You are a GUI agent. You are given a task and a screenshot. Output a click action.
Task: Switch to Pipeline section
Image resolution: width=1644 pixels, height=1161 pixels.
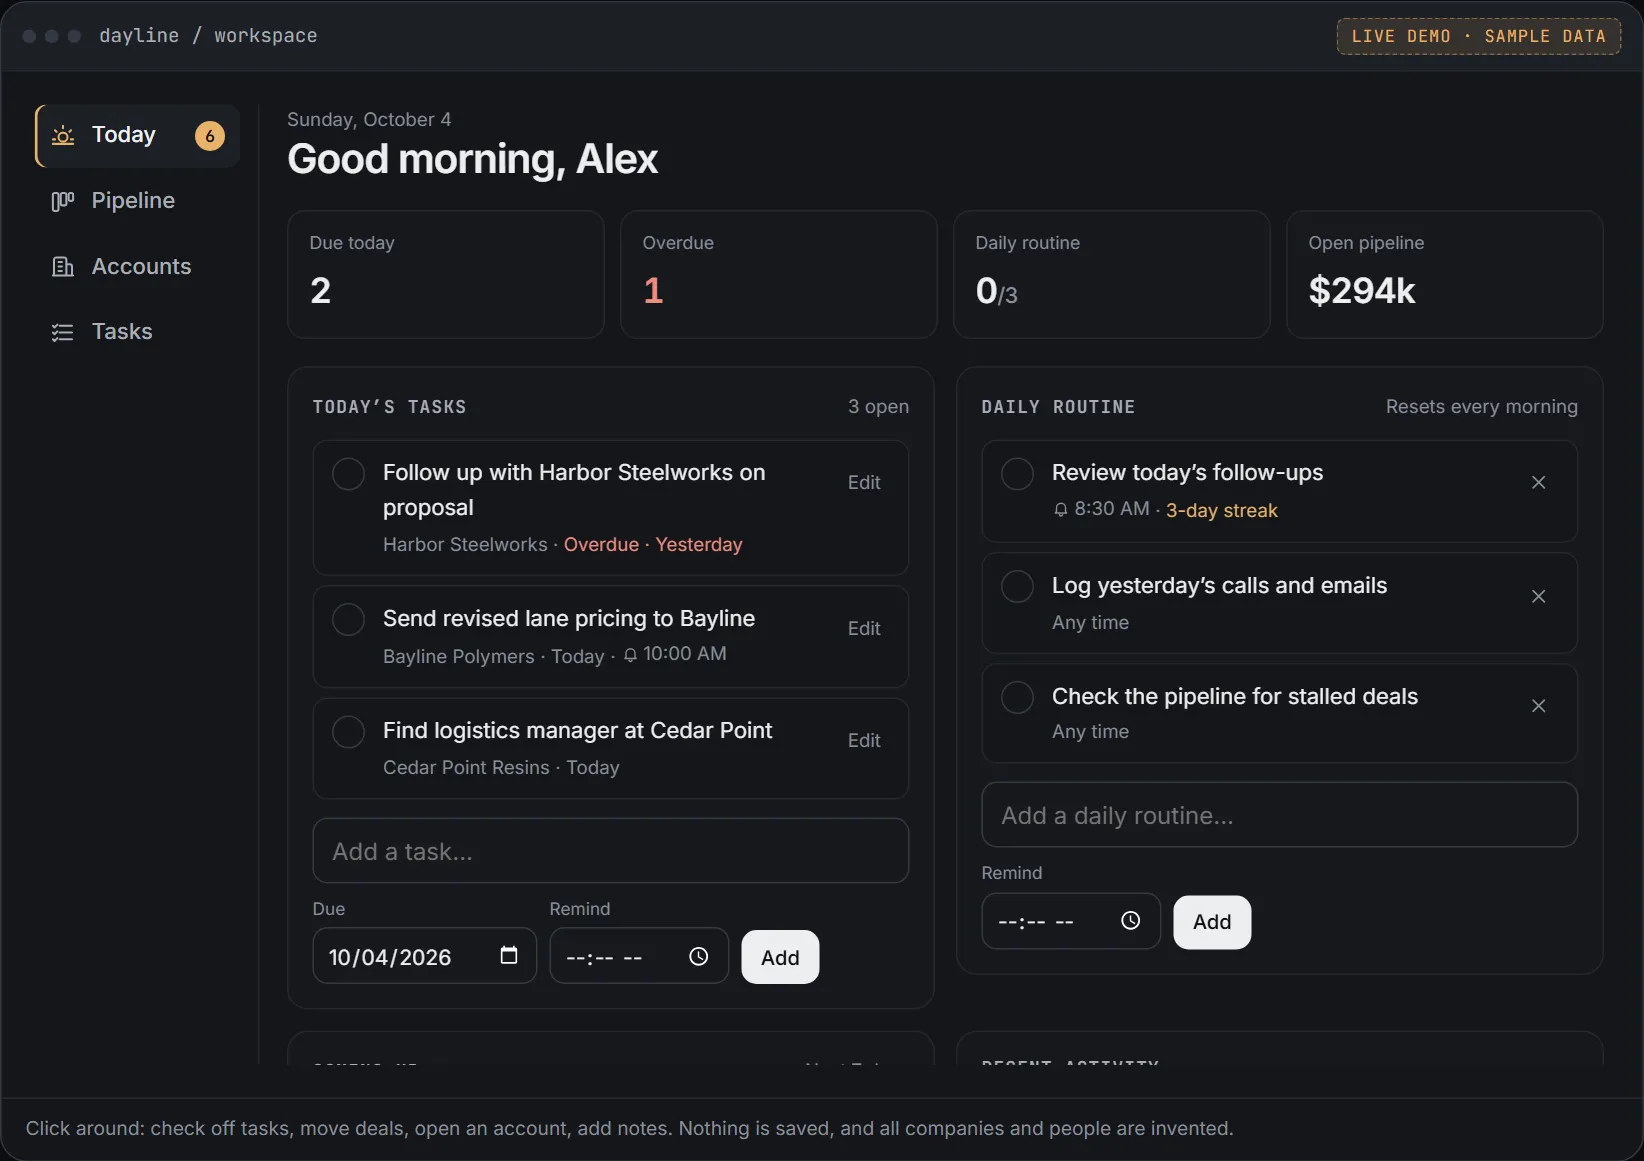point(138,201)
